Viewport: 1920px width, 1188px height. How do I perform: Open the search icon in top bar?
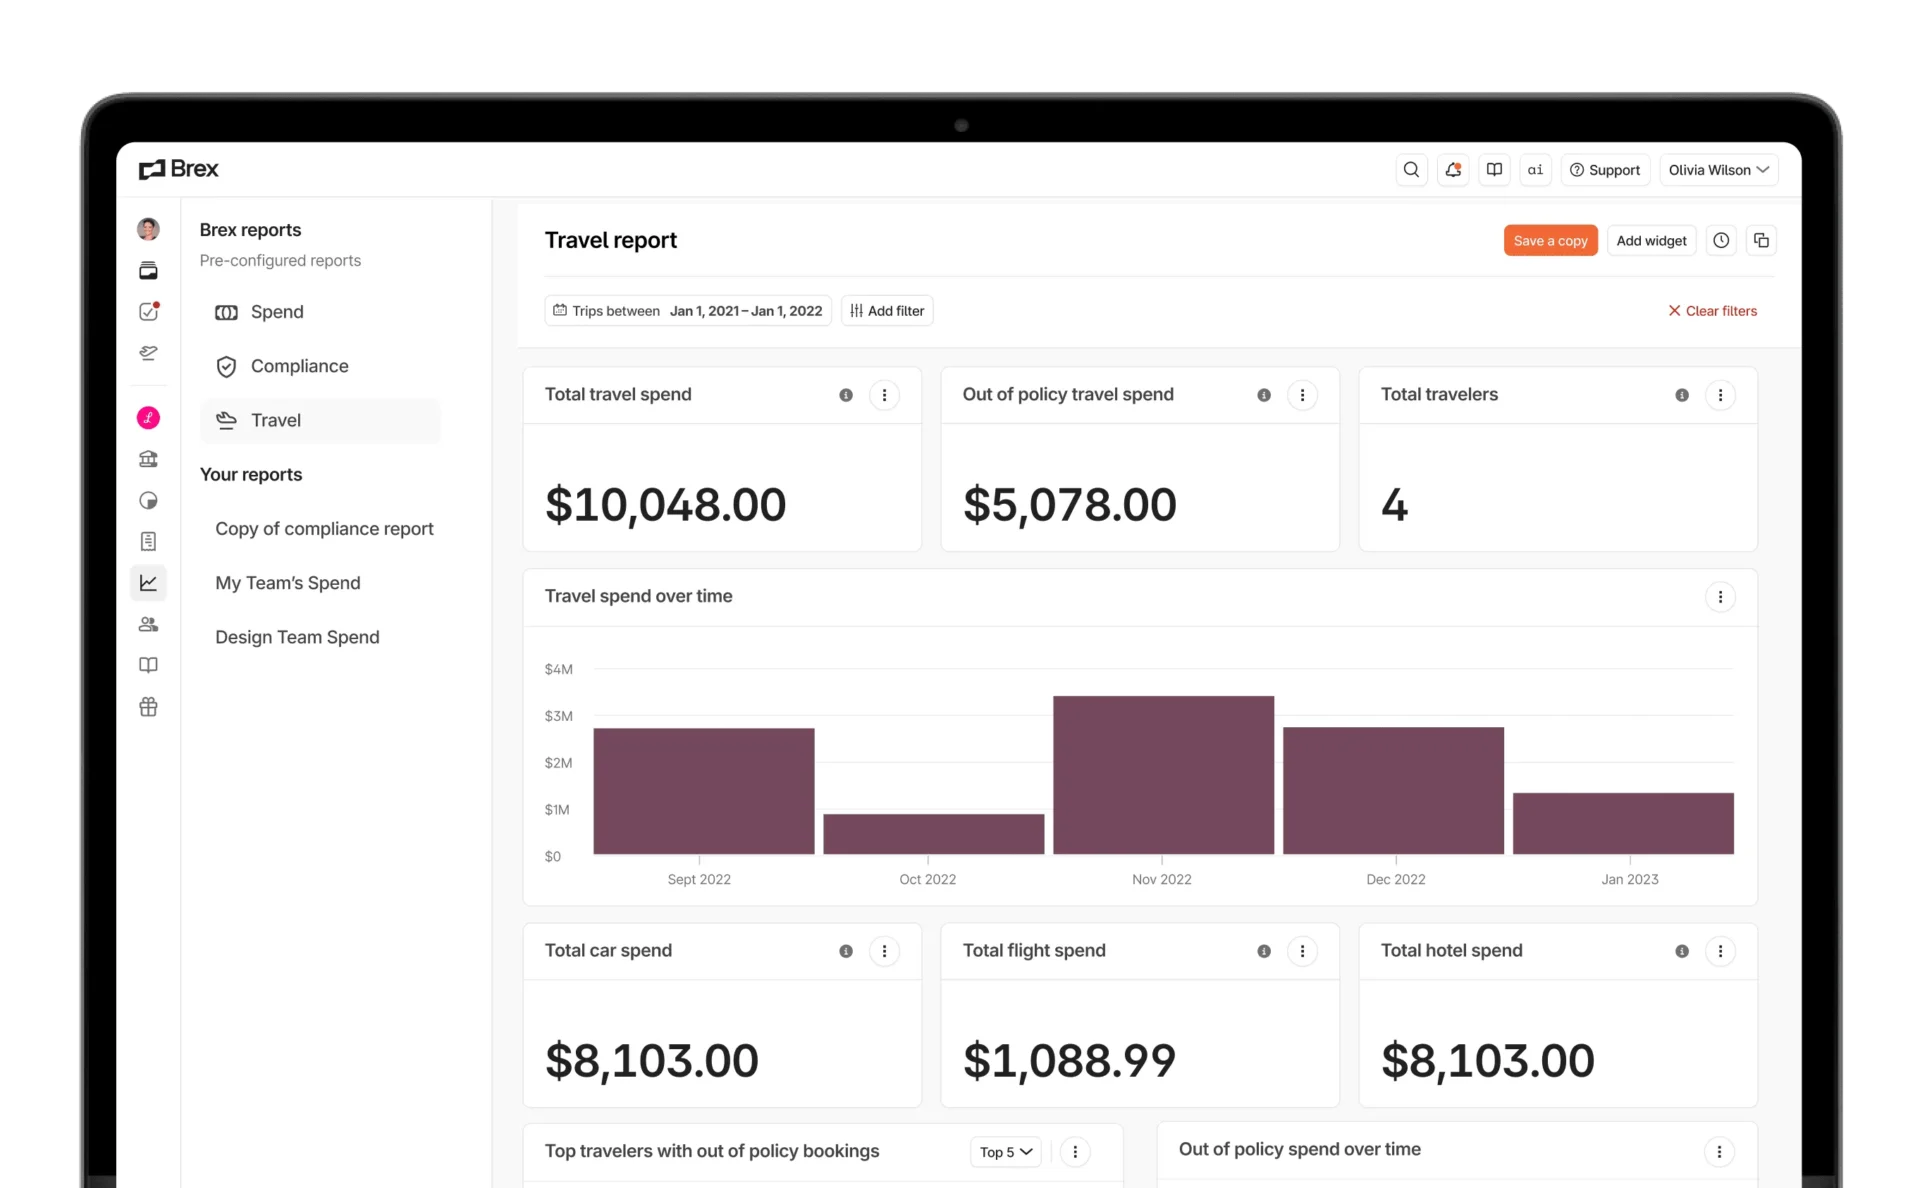(x=1411, y=170)
